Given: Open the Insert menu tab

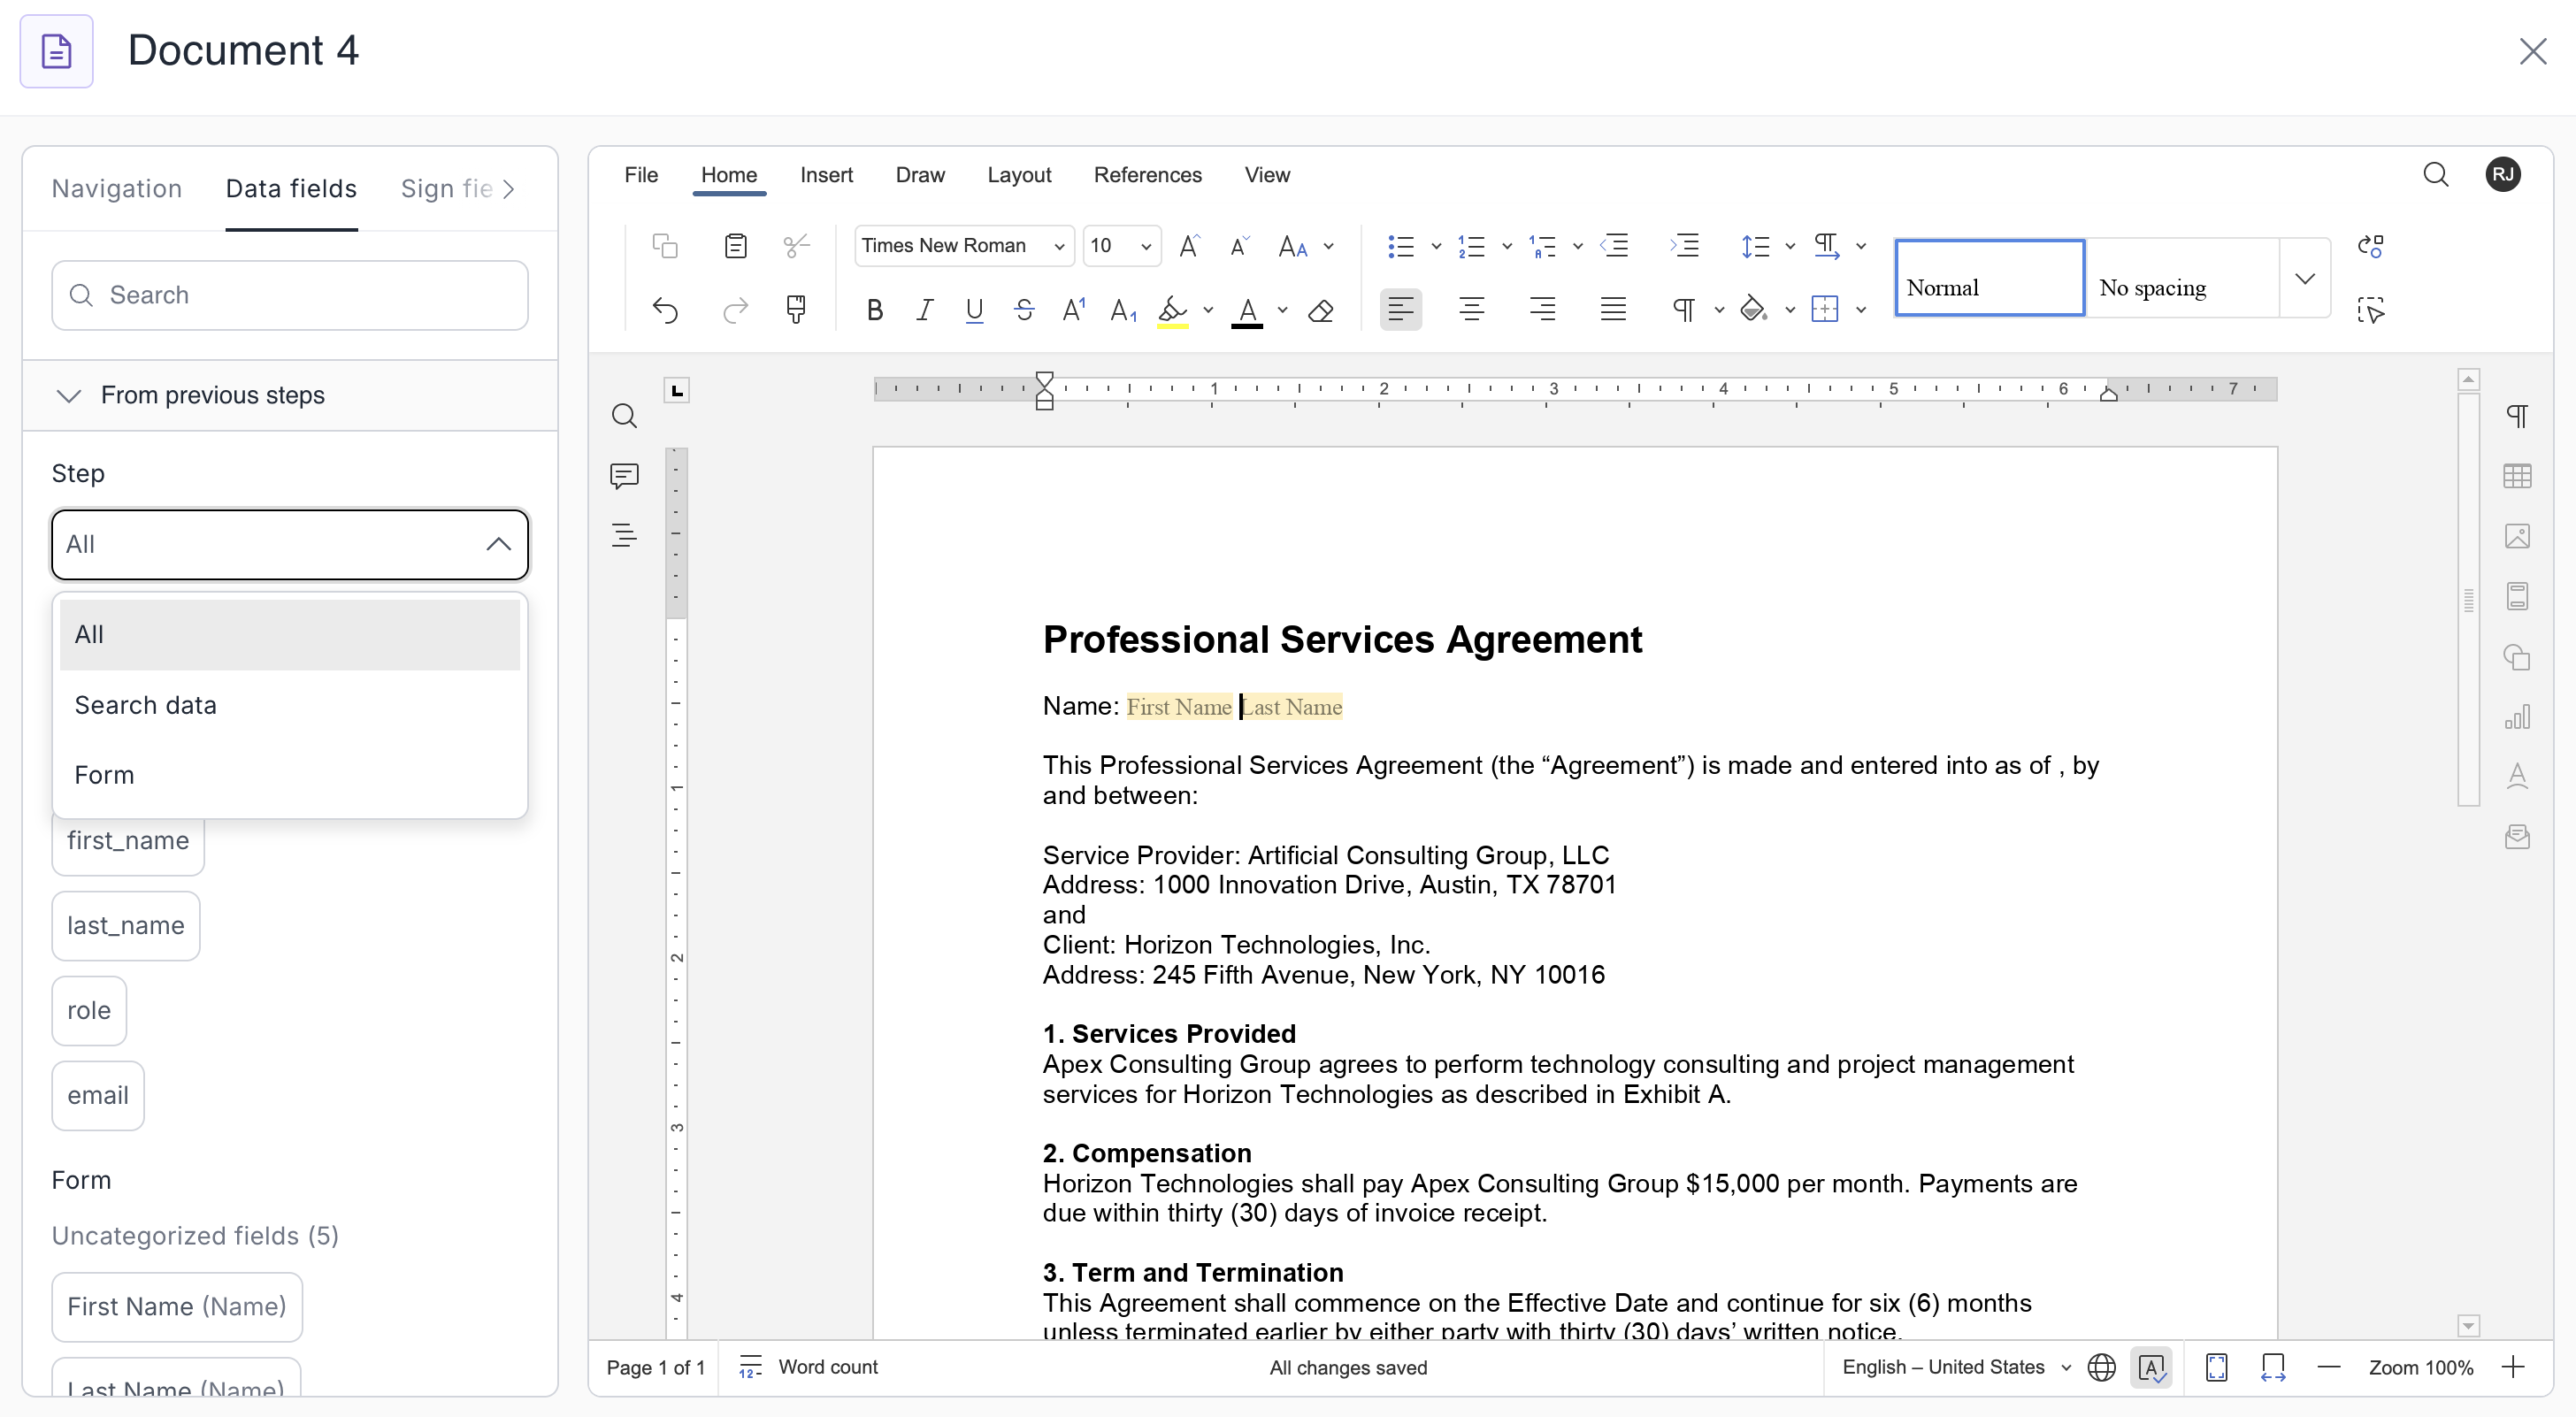Looking at the screenshot, I should 826,175.
